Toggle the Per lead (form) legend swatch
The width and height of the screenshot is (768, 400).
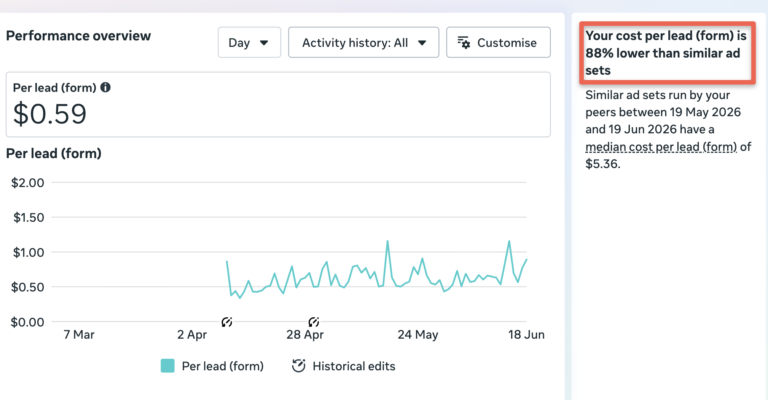[x=168, y=366]
